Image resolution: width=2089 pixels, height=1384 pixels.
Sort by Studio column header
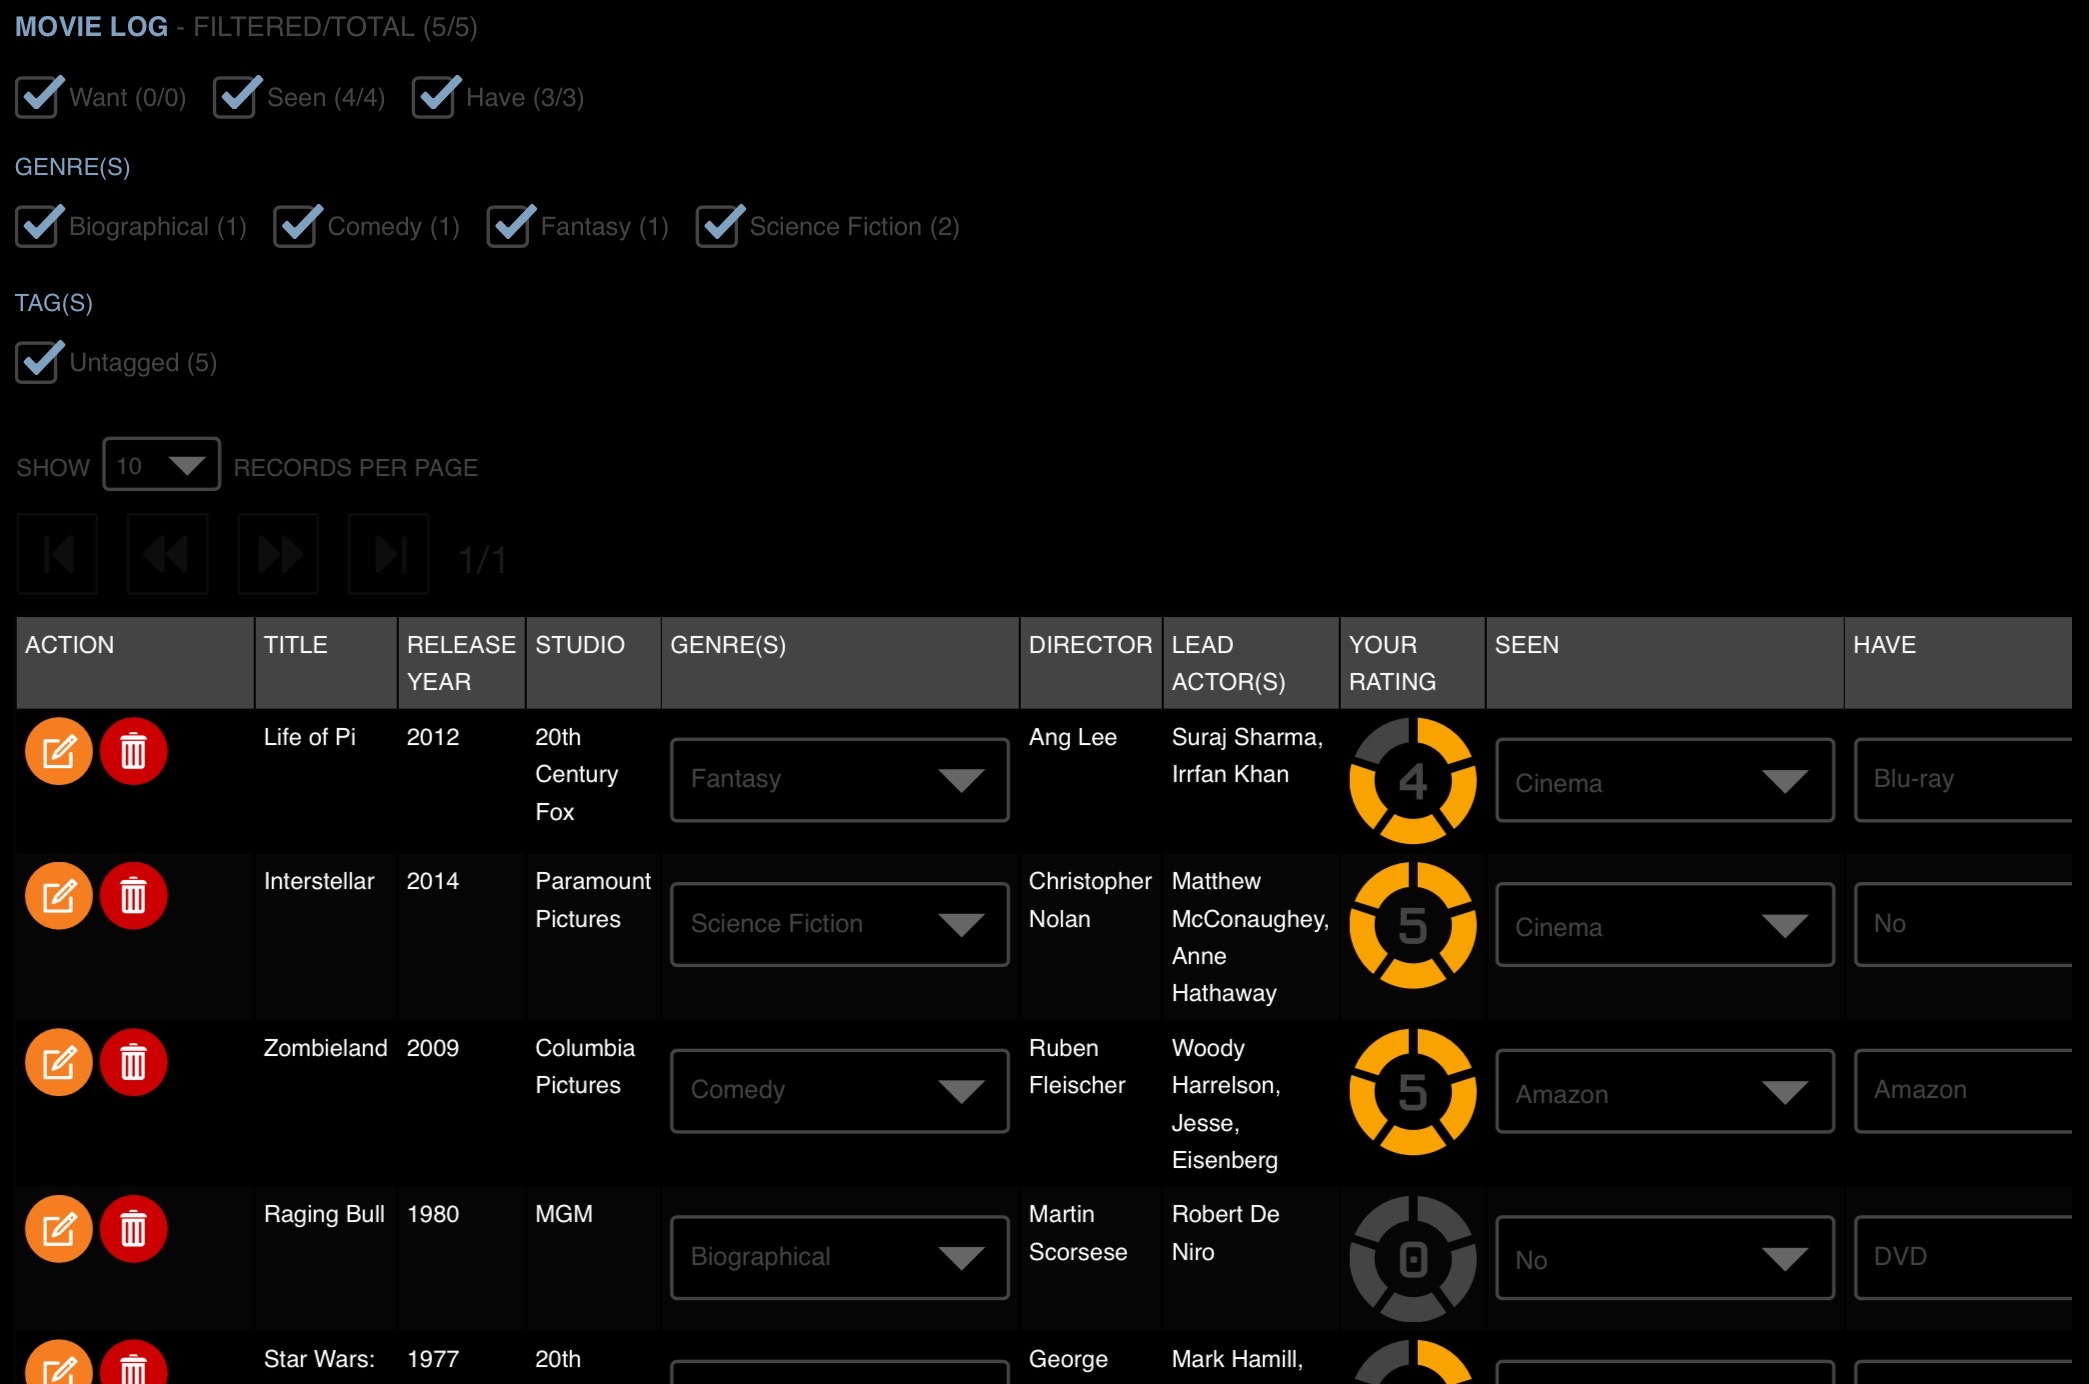(593, 663)
